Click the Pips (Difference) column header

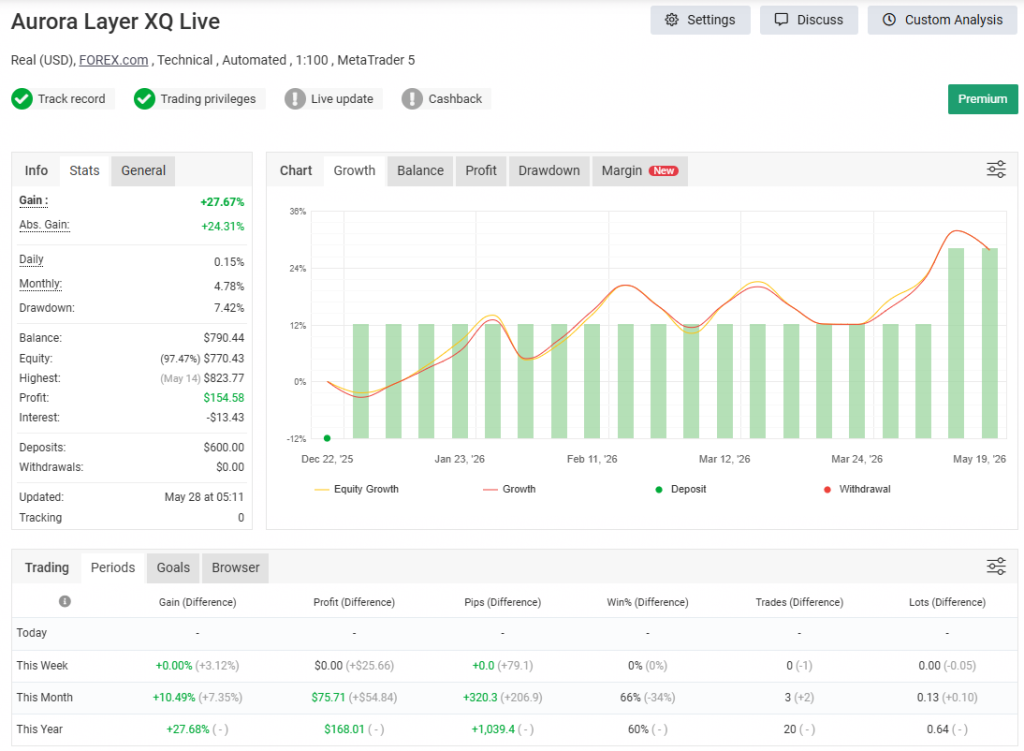(x=502, y=602)
